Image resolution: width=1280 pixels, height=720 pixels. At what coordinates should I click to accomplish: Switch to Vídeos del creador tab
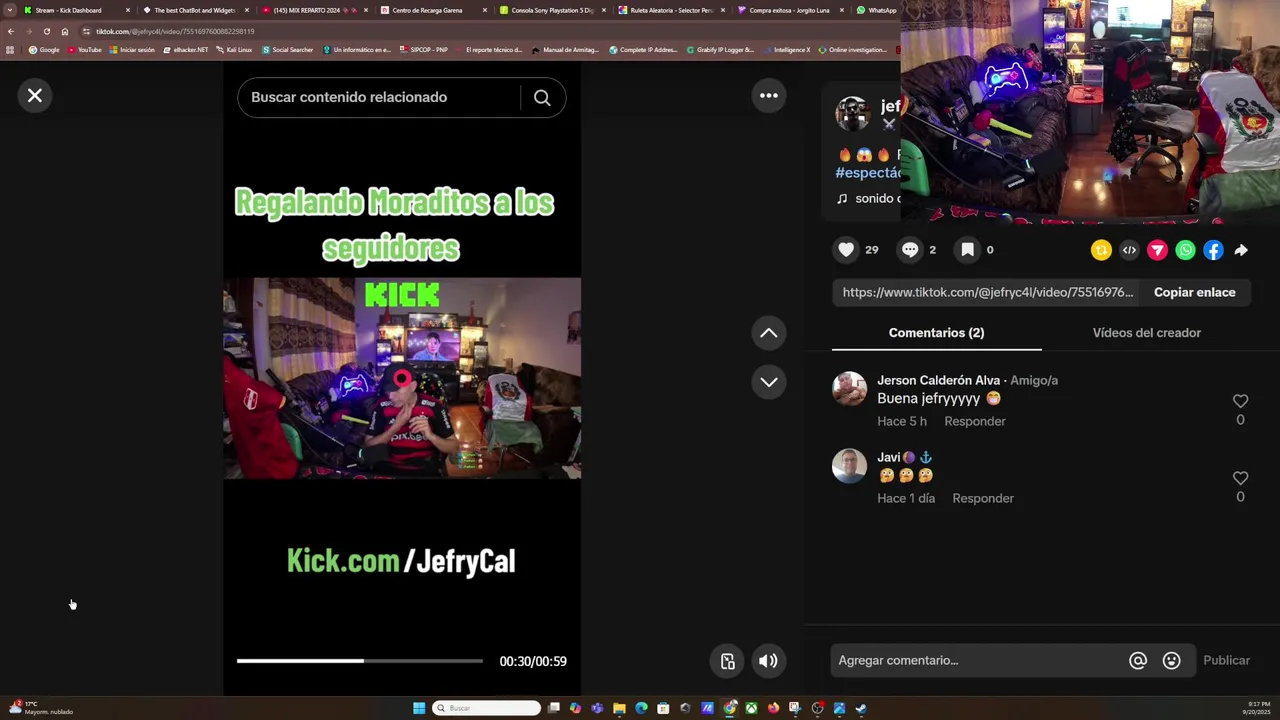(x=1146, y=333)
